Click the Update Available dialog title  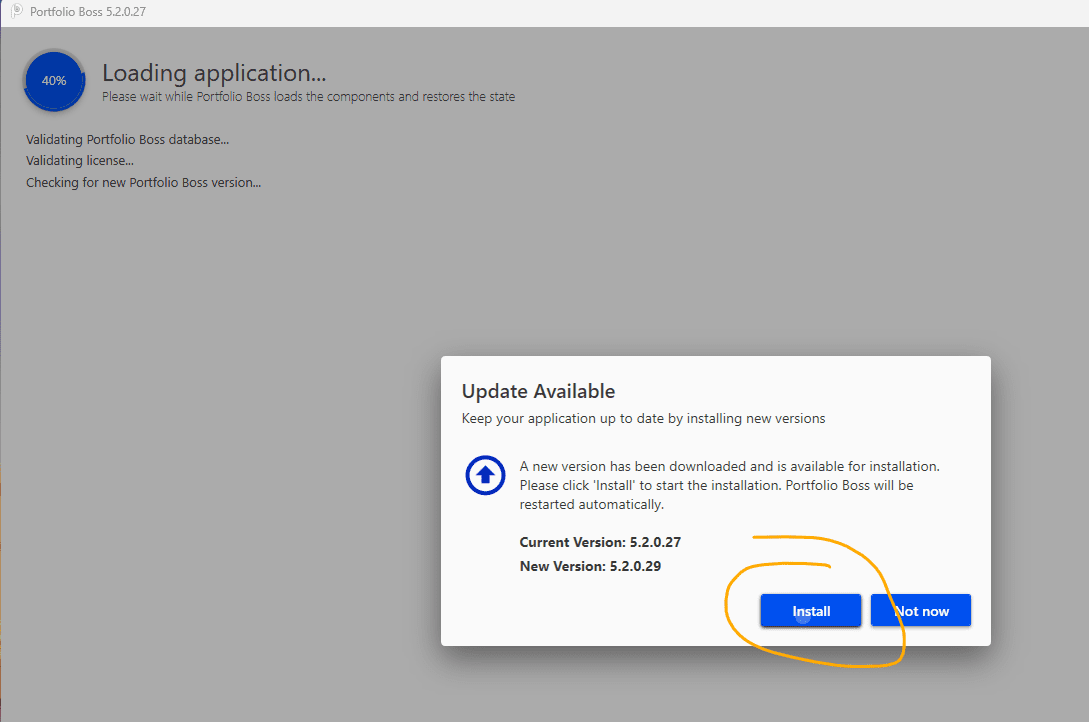(x=538, y=391)
